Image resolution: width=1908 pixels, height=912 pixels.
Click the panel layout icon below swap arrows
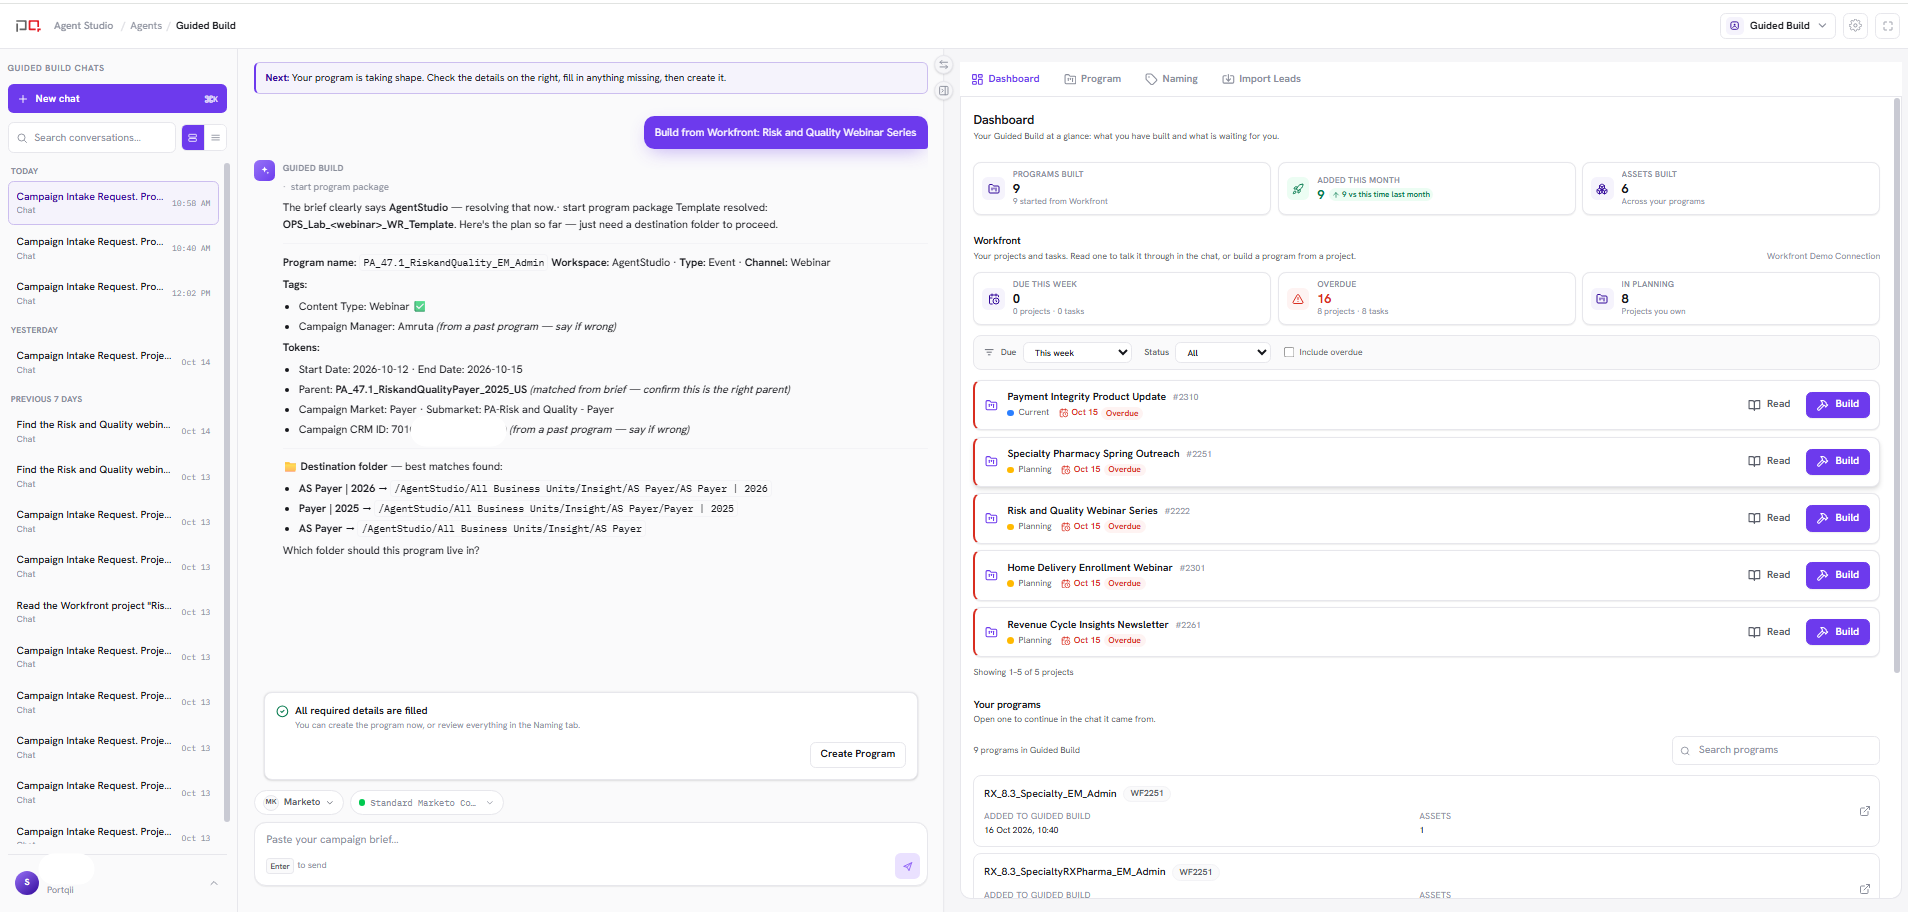(943, 91)
